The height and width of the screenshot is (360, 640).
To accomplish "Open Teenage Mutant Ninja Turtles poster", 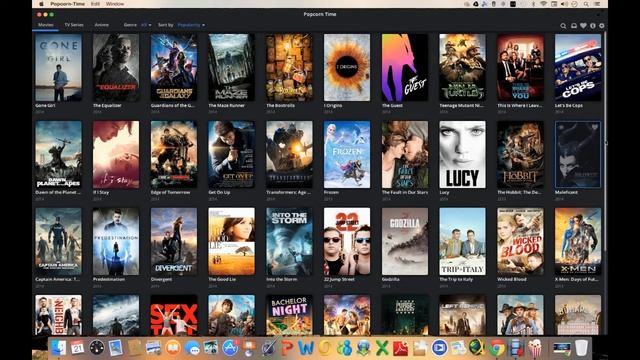I will tap(462, 67).
